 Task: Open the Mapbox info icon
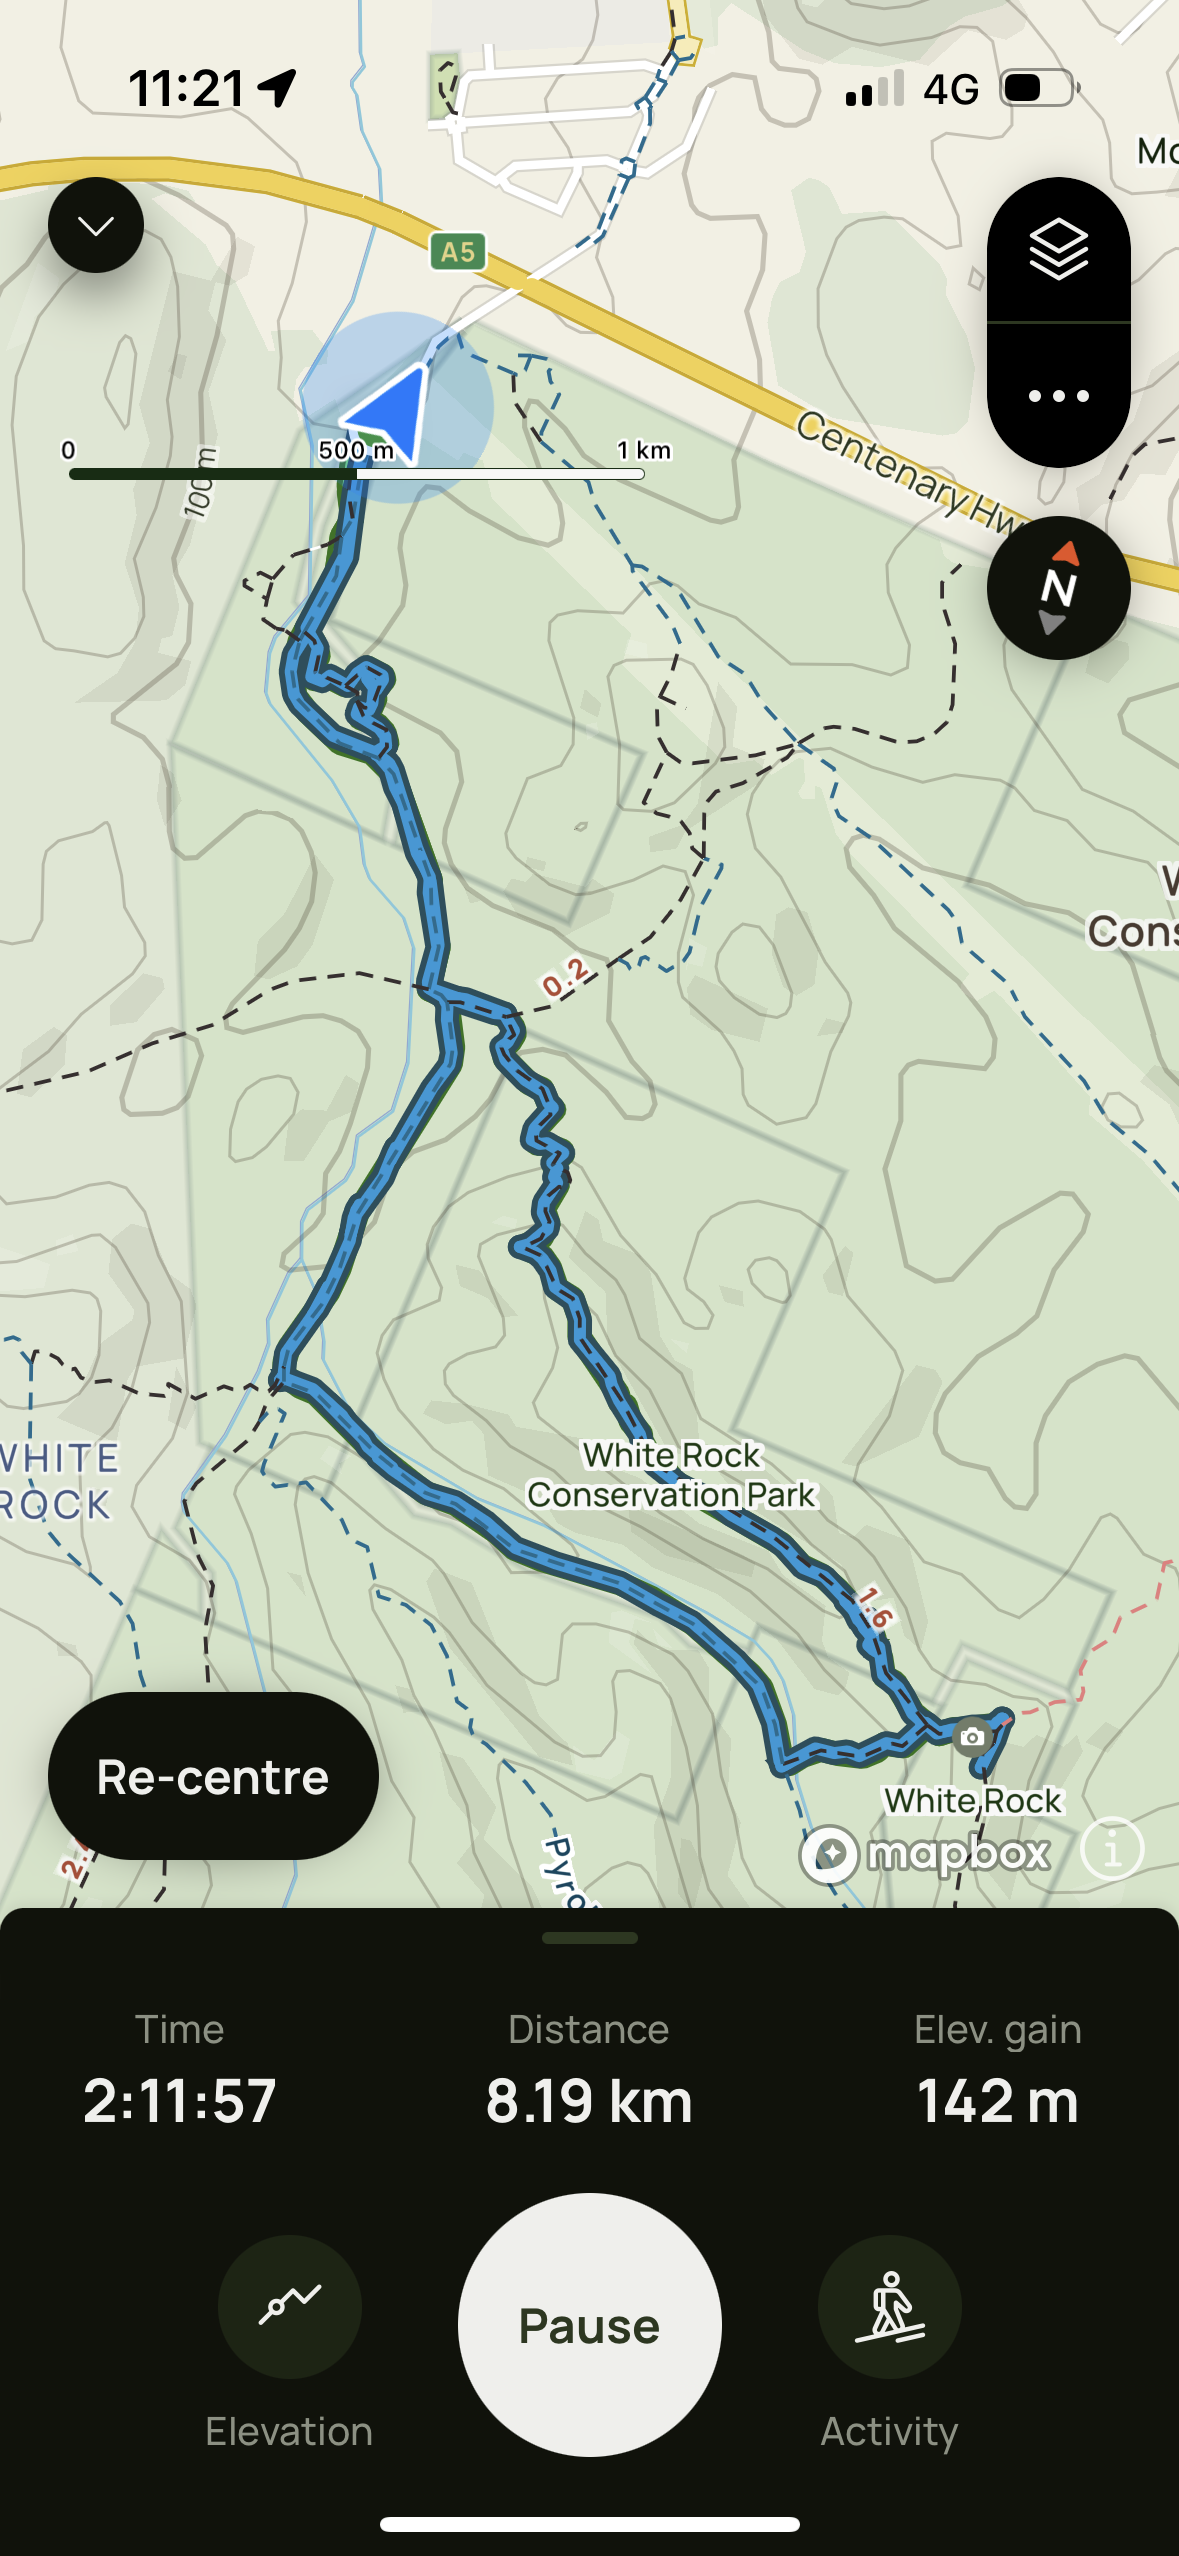tap(1112, 1849)
